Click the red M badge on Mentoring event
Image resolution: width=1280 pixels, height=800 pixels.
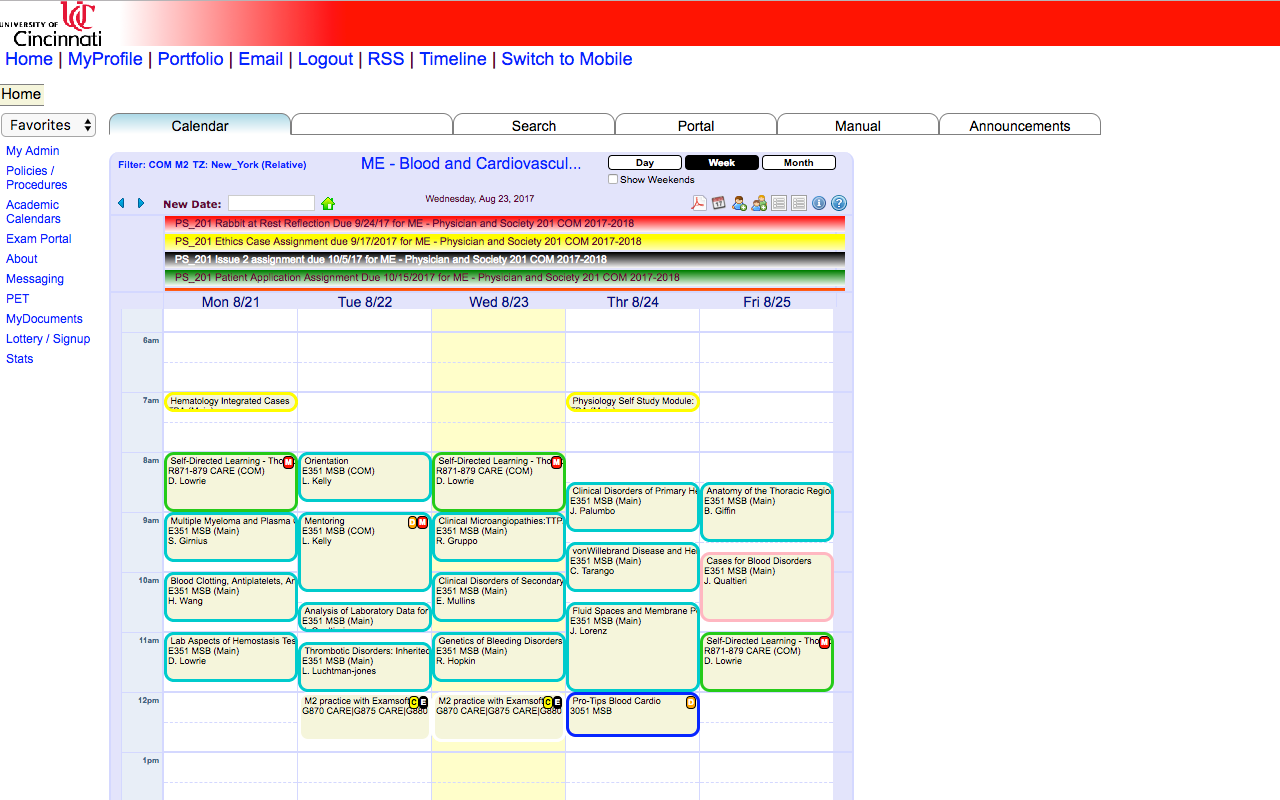click(x=422, y=522)
